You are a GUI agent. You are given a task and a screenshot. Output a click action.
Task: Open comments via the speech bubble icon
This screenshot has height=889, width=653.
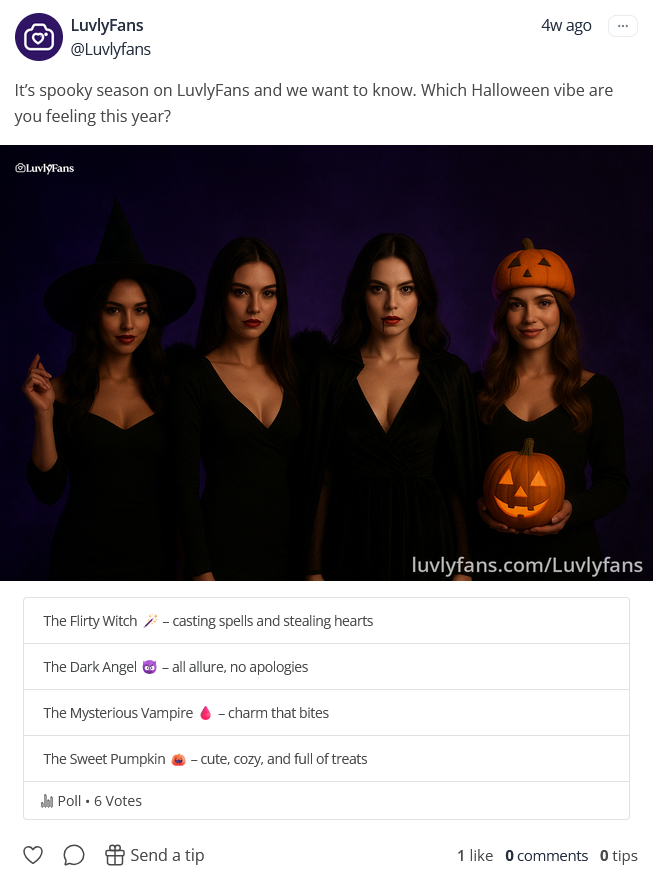(74, 855)
